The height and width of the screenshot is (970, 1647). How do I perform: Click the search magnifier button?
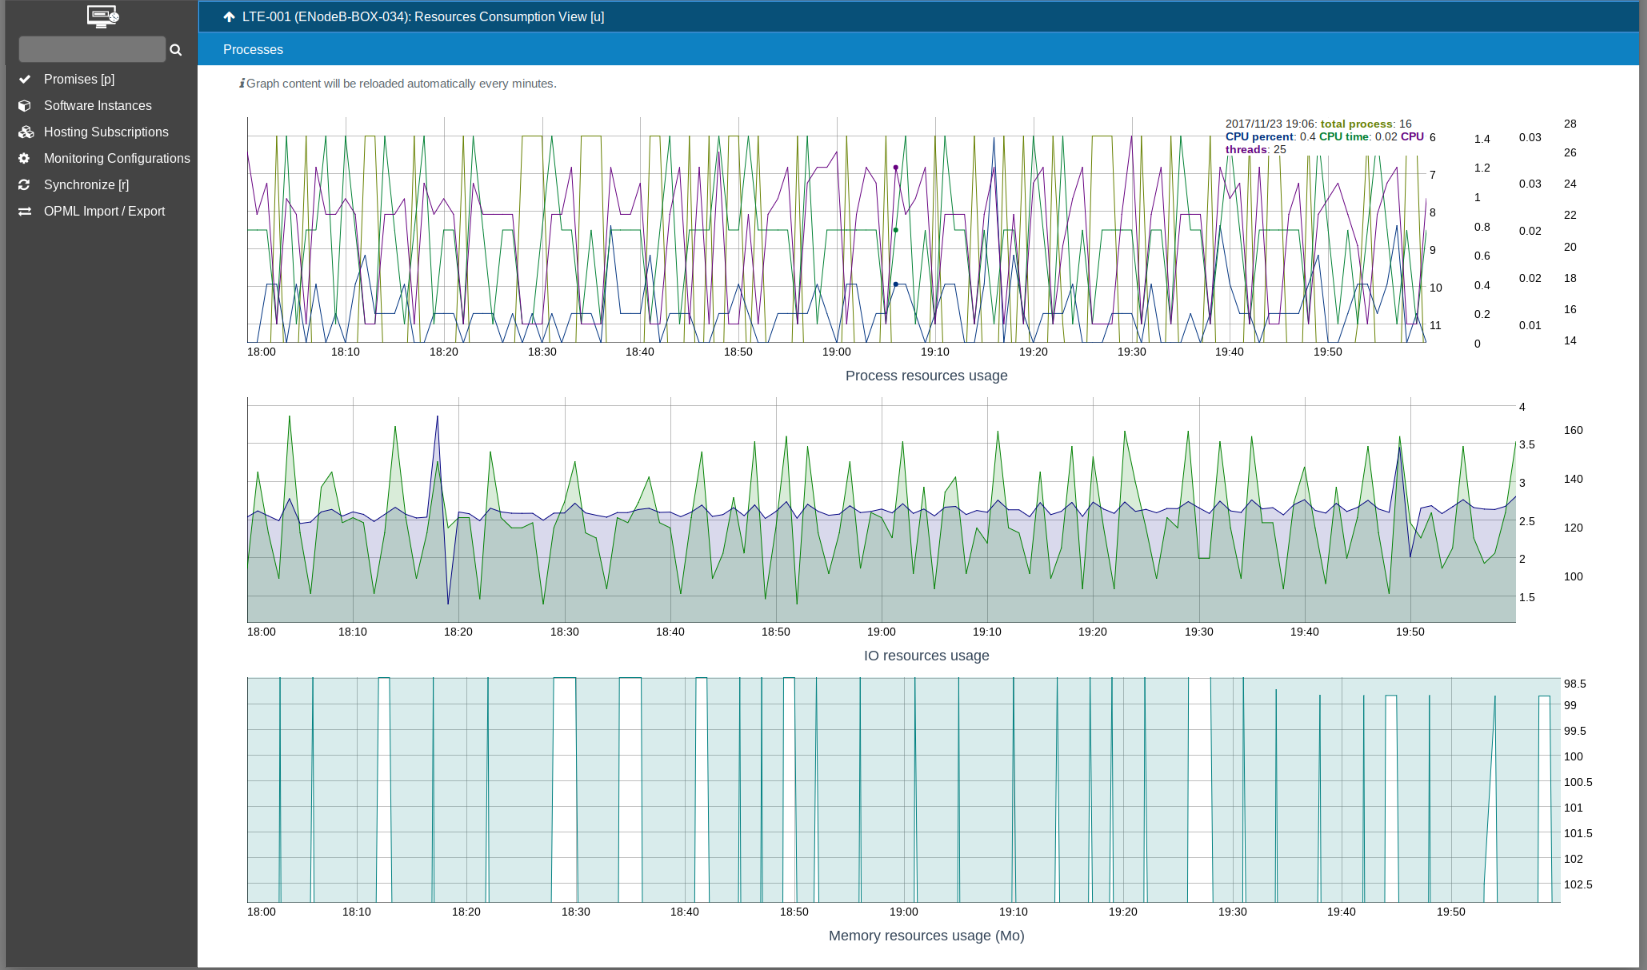(176, 50)
